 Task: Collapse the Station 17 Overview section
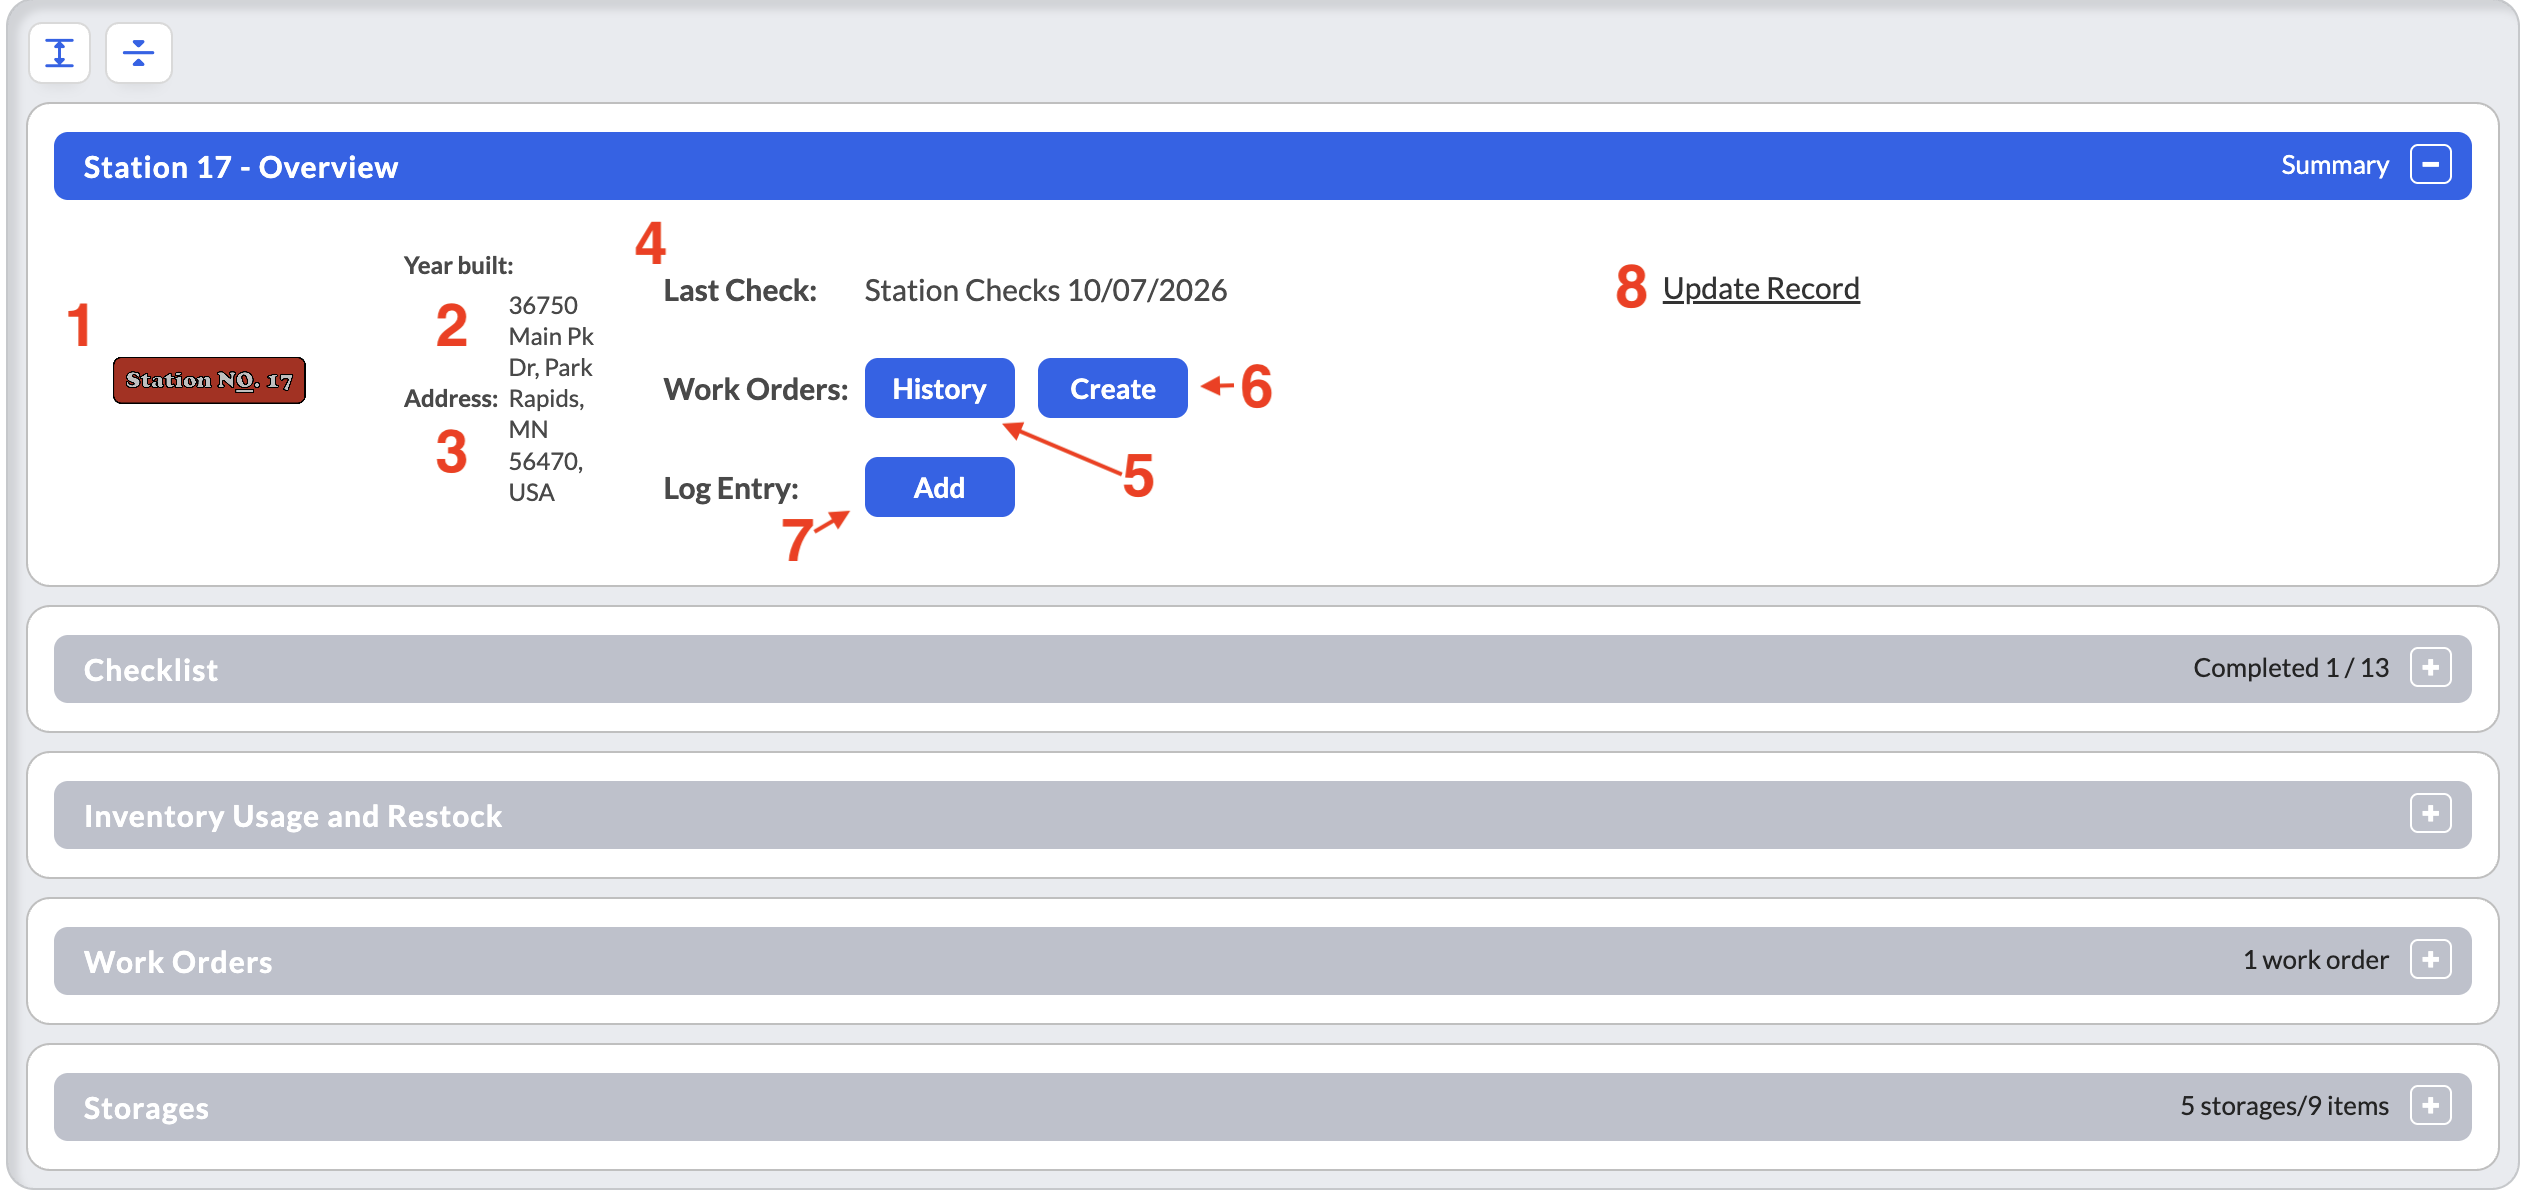coord(2430,165)
